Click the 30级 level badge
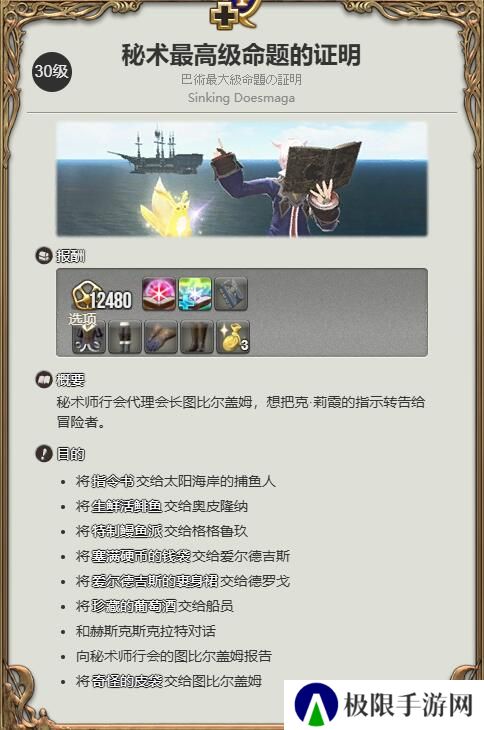The image size is (484, 730). coord(52,72)
